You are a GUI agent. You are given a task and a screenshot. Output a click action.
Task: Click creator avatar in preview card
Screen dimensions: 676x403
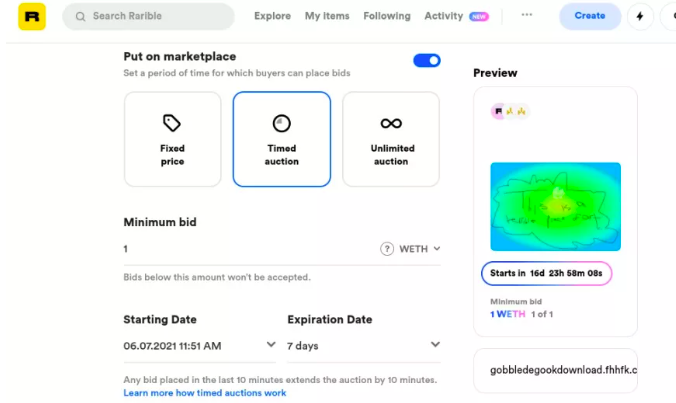pyautogui.click(x=498, y=111)
